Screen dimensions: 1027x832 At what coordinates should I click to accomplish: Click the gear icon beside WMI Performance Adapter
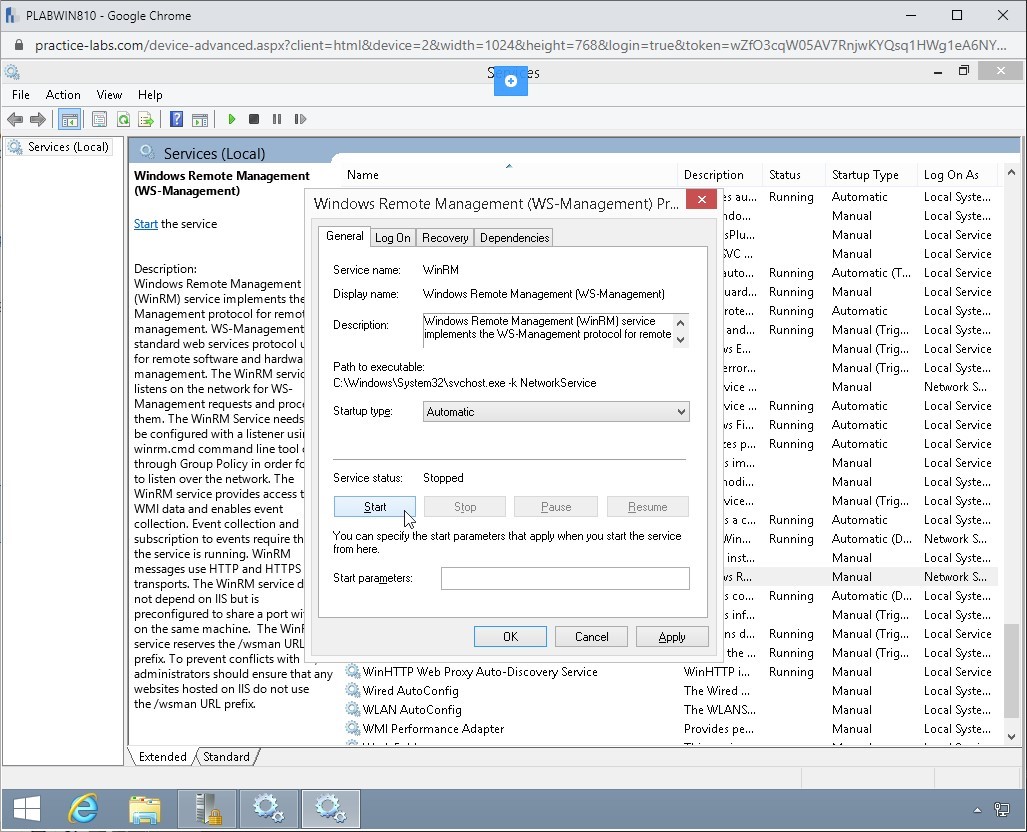pyautogui.click(x=353, y=728)
